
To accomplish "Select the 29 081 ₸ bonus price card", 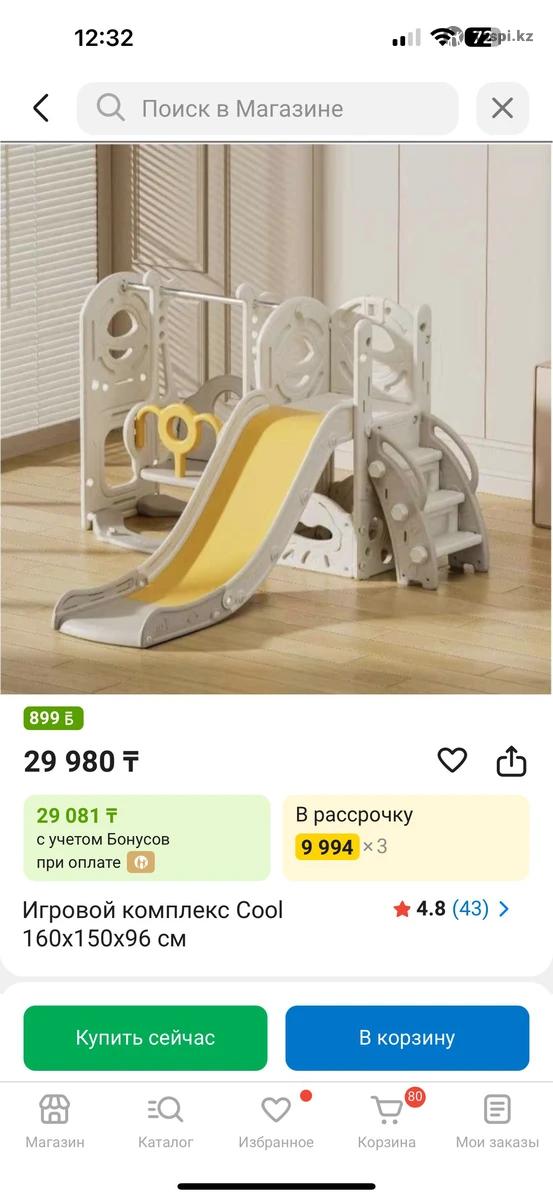I will tap(147, 838).
